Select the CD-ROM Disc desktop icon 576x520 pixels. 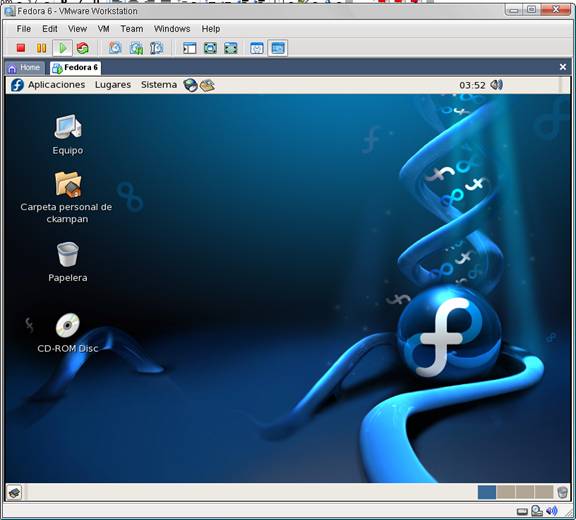tap(68, 333)
